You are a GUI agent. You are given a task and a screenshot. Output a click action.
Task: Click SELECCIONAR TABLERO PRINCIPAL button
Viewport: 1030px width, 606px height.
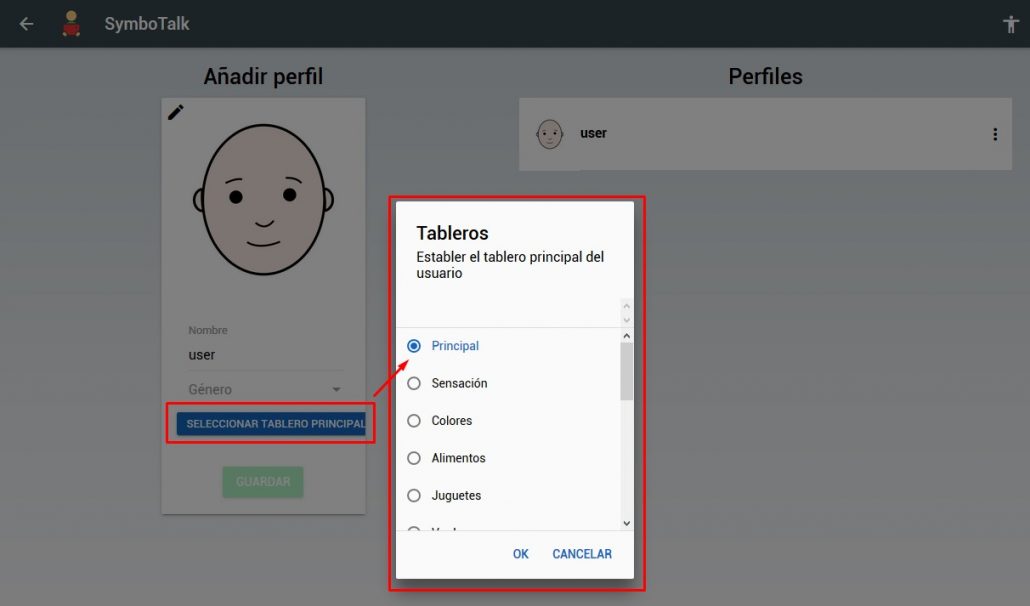272,423
